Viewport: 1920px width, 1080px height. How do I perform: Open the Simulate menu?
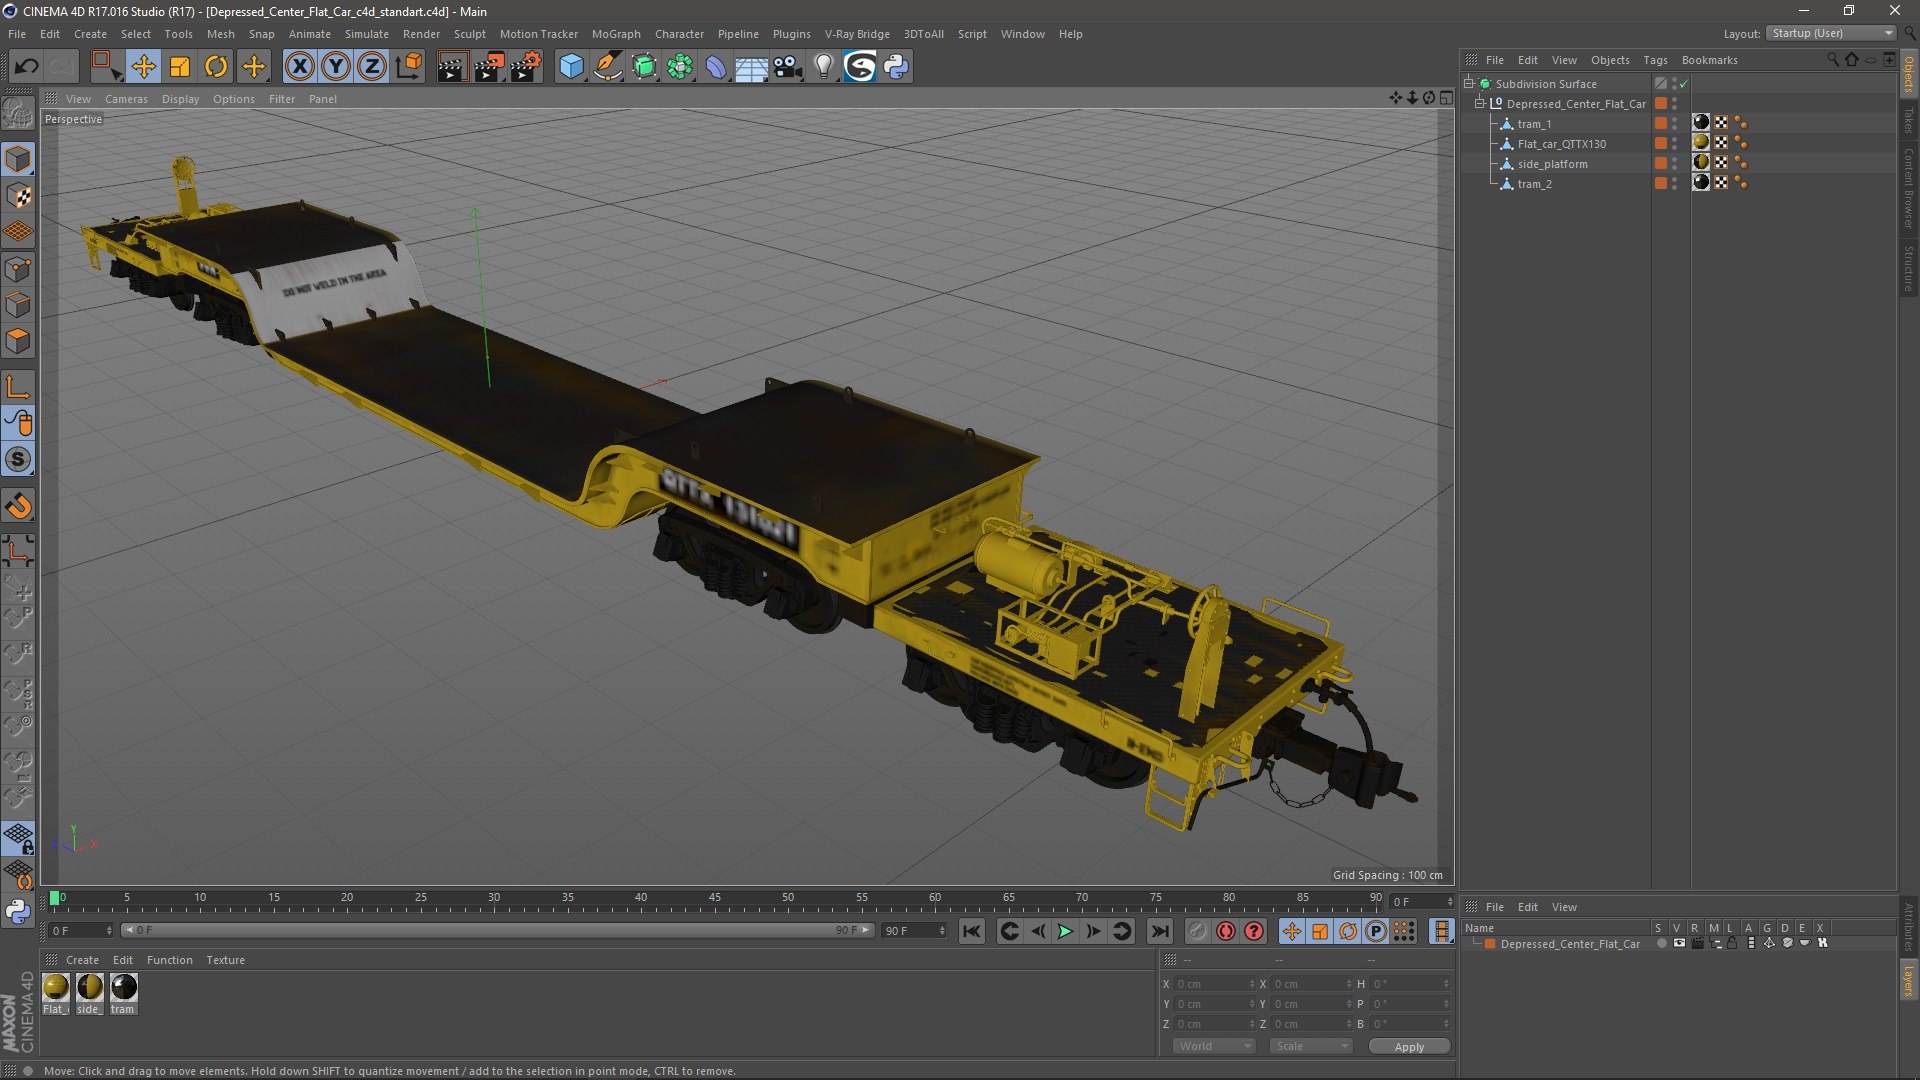[367, 34]
